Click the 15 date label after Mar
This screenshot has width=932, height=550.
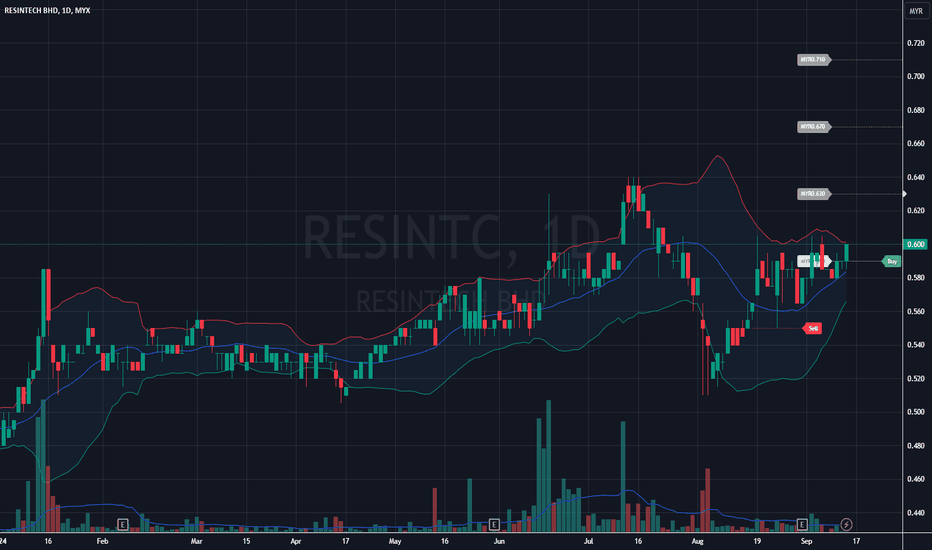(x=246, y=541)
